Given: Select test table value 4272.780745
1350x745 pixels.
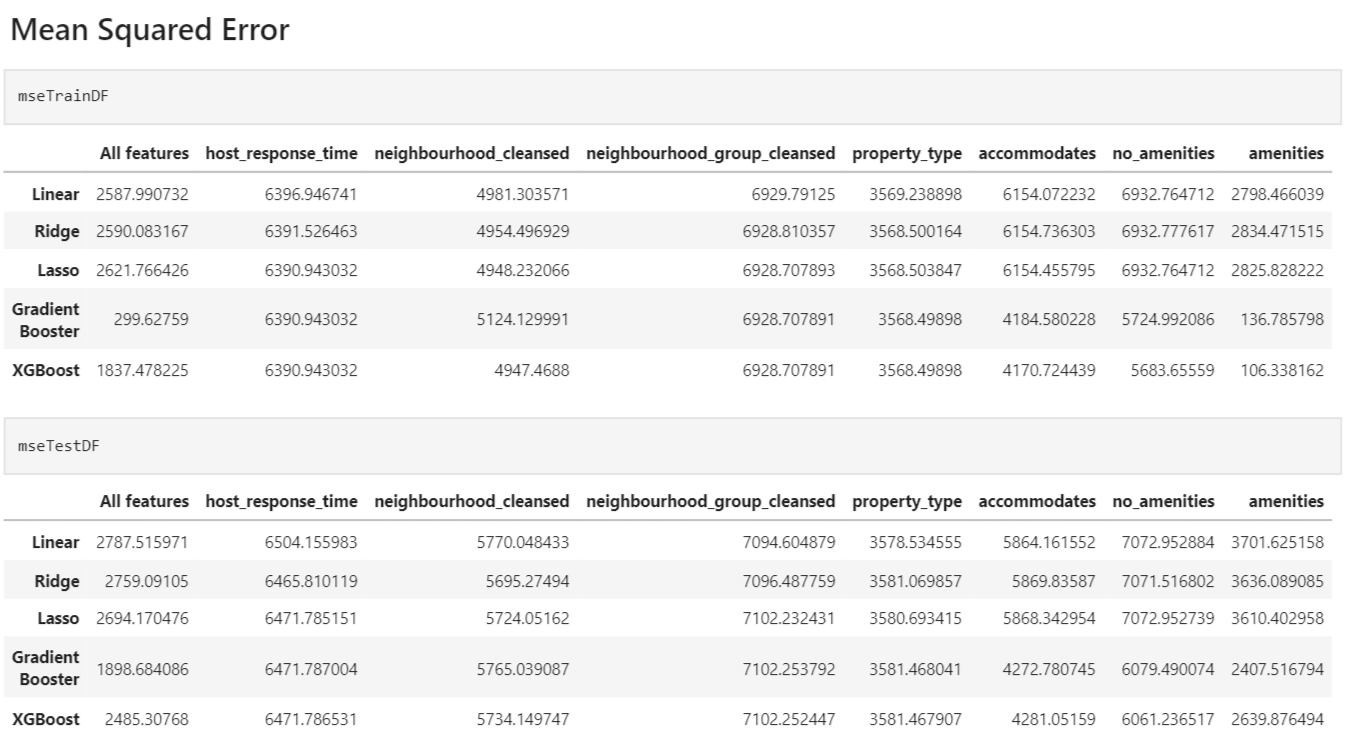Looking at the screenshot, I should (1049, 668).
